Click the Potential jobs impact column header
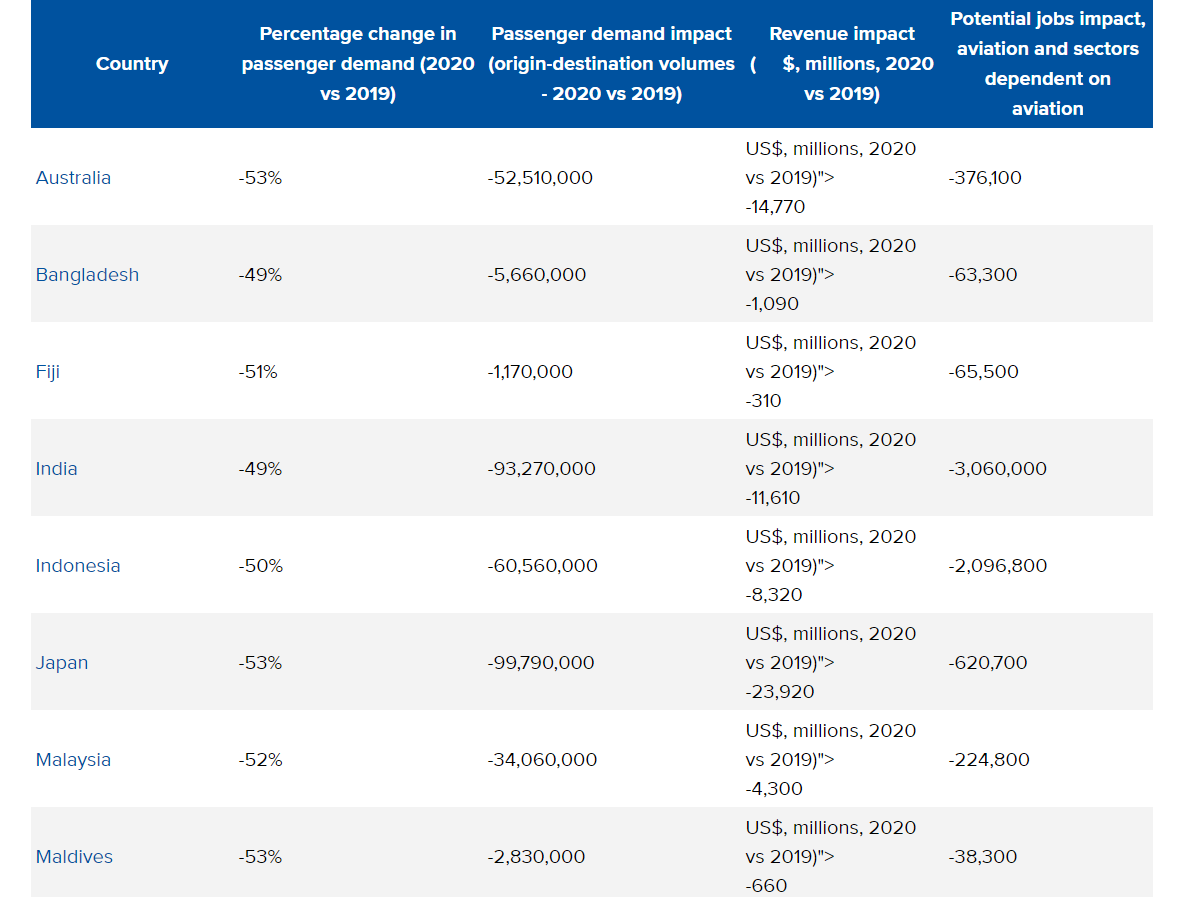 1048,64
